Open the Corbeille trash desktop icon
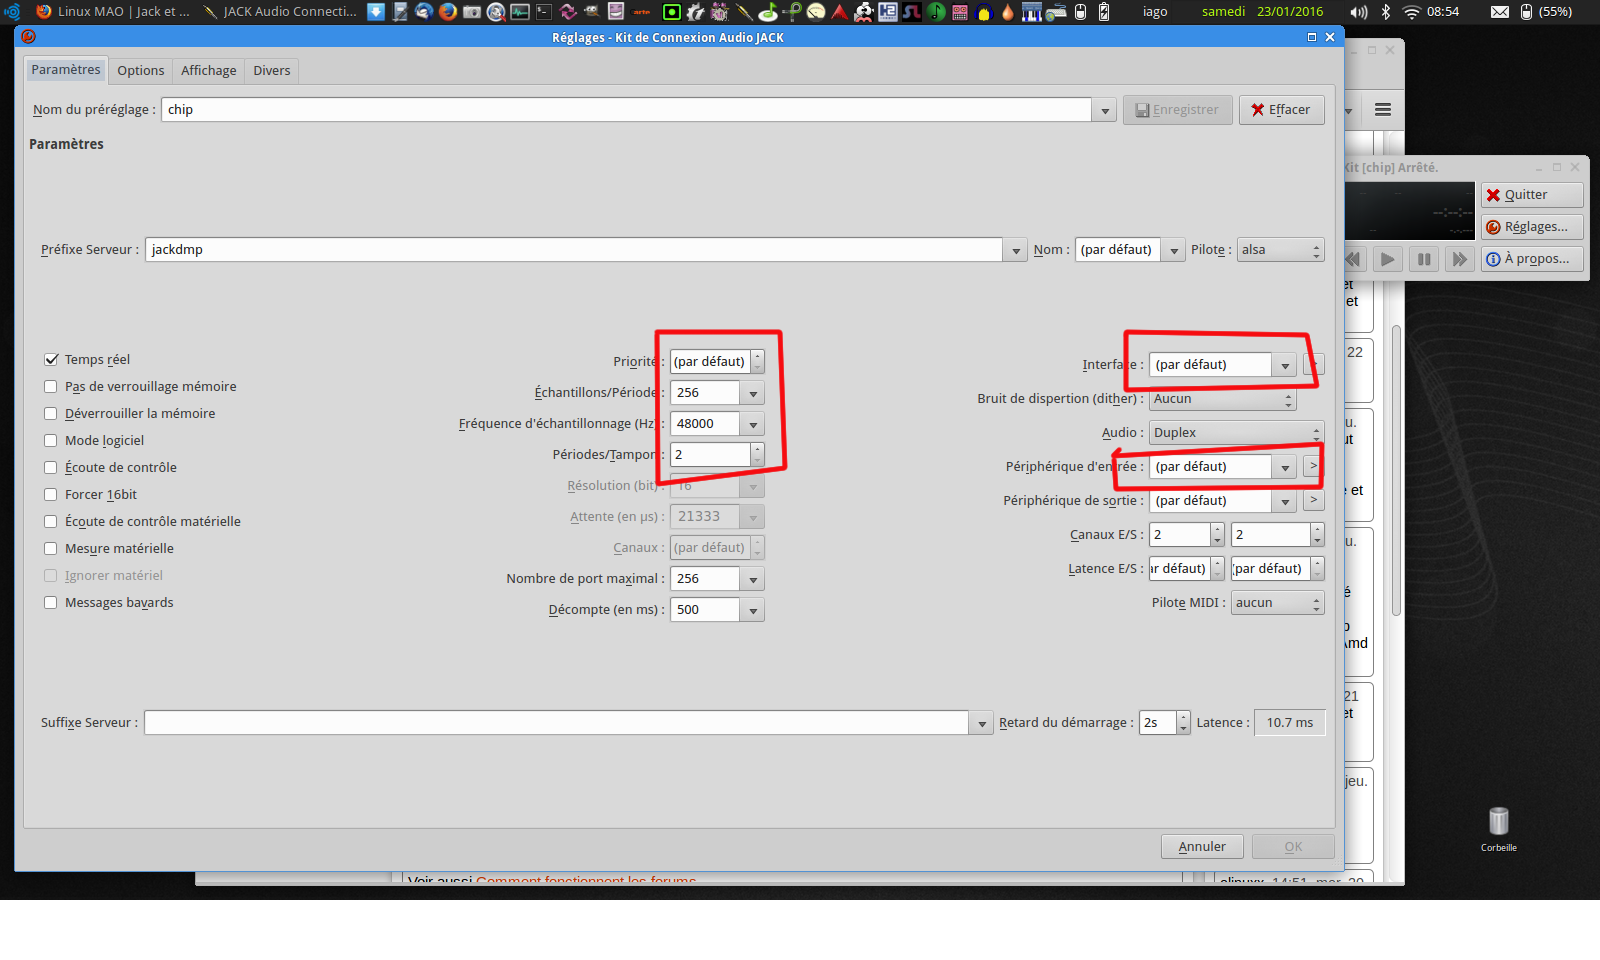Viewport: 1600px width, 960px height. point(1498,829)
